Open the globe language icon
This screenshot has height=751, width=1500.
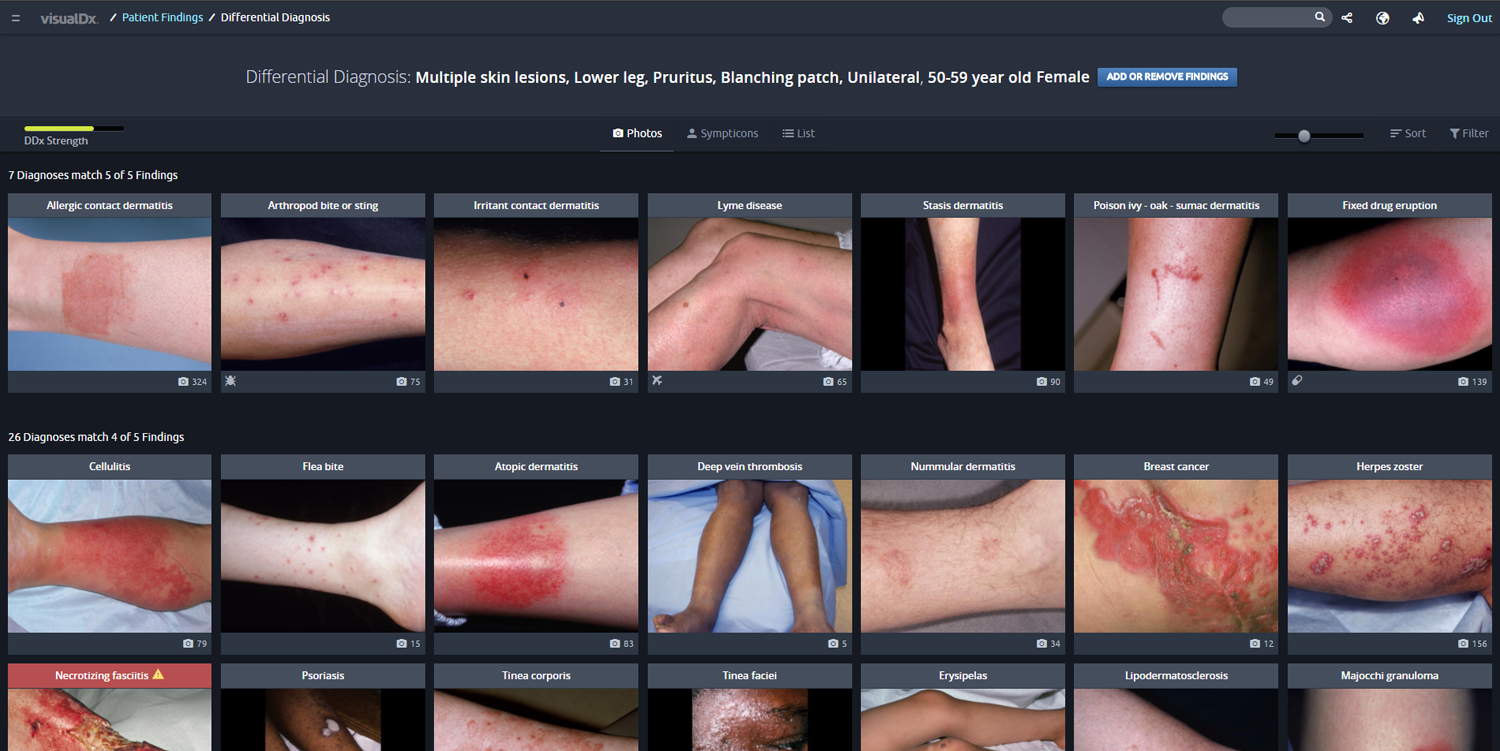tap(1382, 18)
